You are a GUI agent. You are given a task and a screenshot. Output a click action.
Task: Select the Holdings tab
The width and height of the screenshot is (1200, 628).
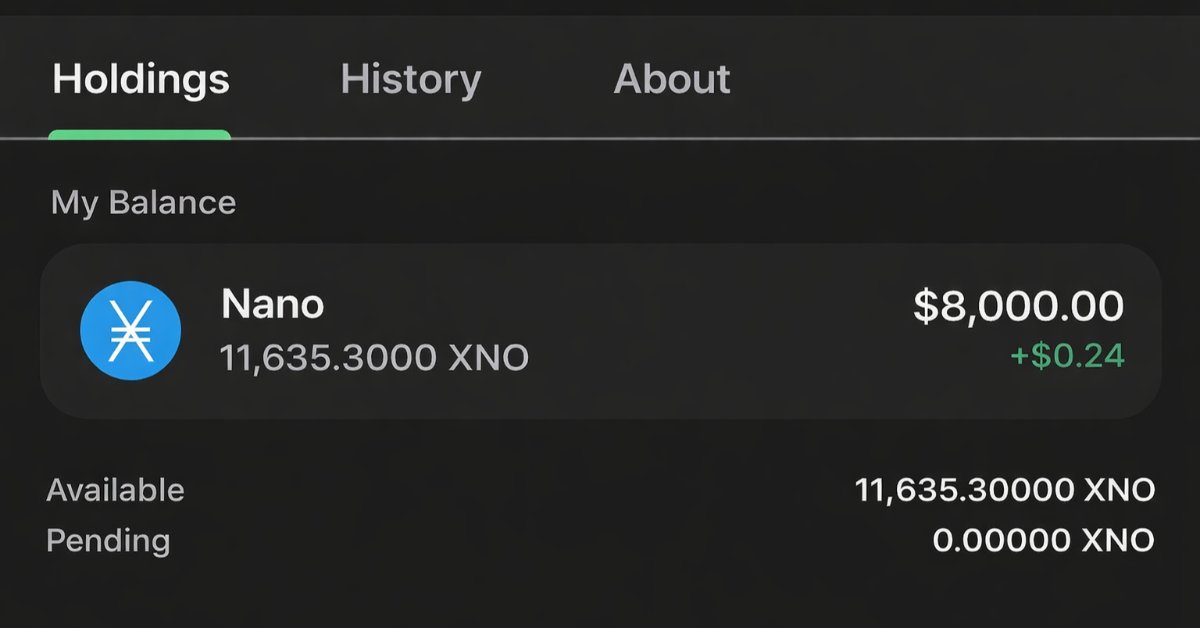[x=140, y=79]
